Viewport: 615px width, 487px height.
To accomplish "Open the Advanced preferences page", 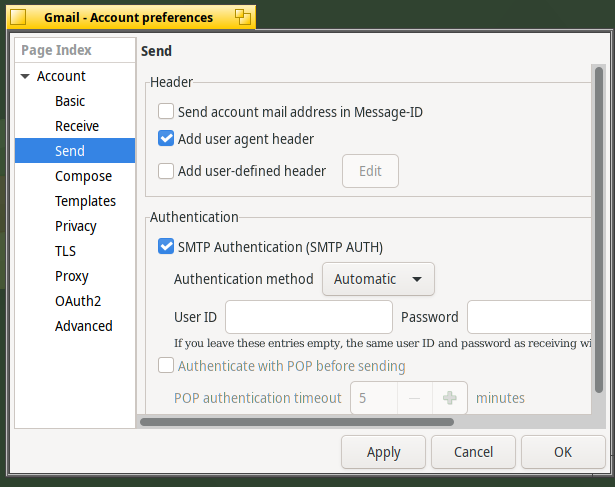I will pos(84,326).
